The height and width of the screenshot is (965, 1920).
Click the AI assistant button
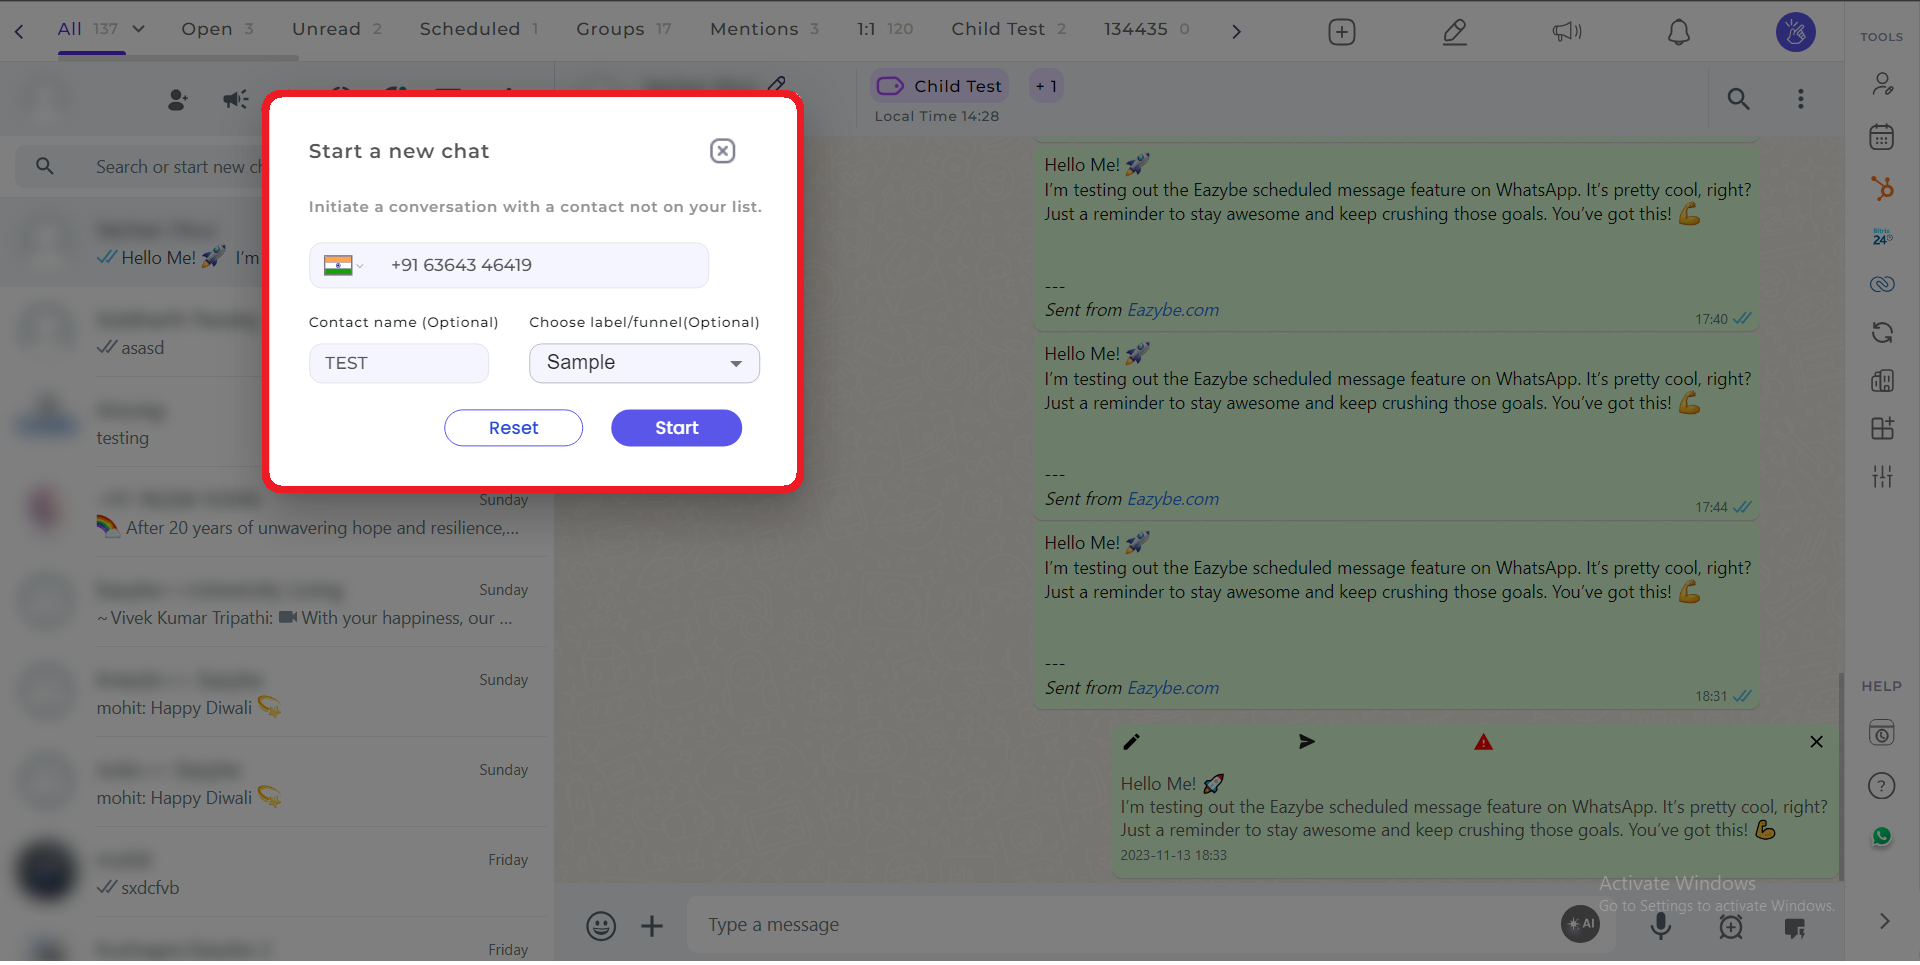[x=1580, y=924]
